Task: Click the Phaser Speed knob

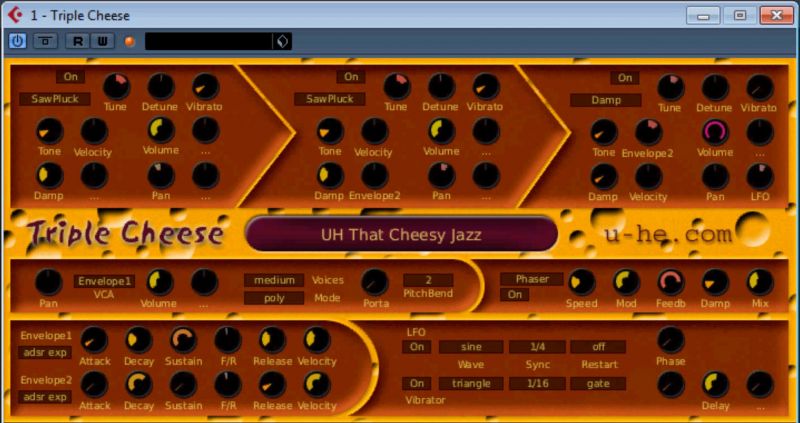Action: coord(582,282)
